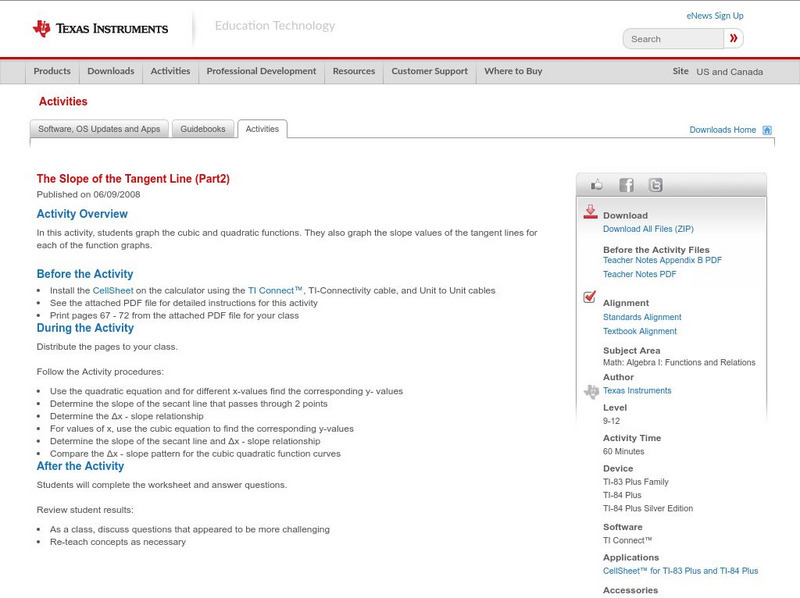Open the Customer Support menu
Image resolution: width=800 pixels, height=598 pixels.
(430, 71)
